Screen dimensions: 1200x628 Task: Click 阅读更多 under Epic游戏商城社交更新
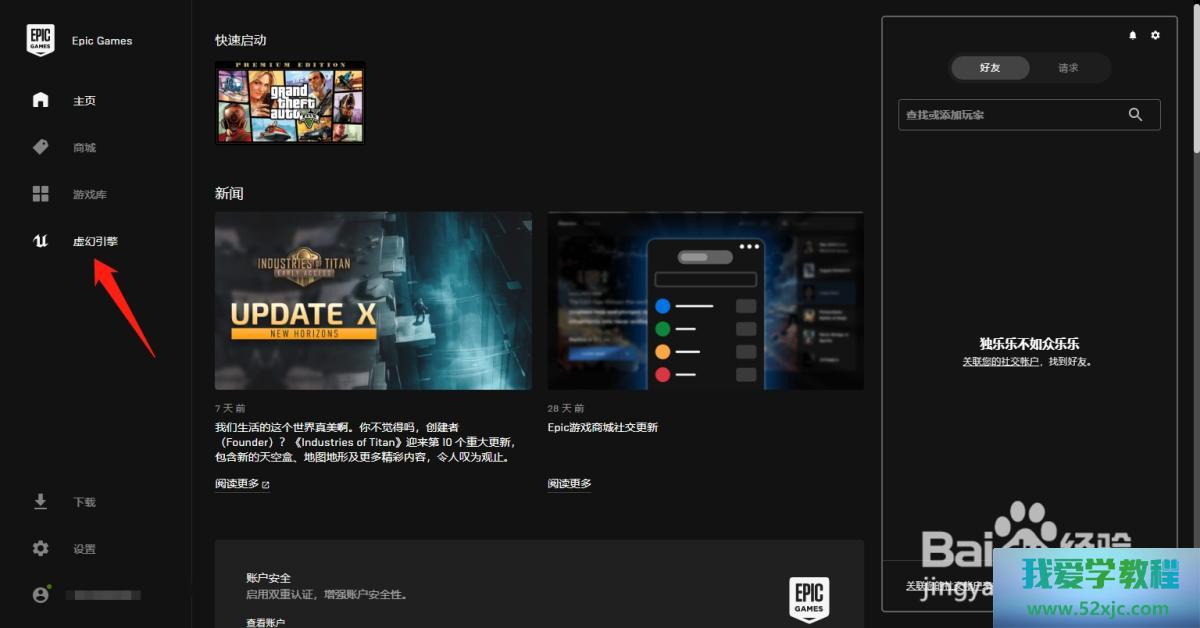[x=569, y=484]
